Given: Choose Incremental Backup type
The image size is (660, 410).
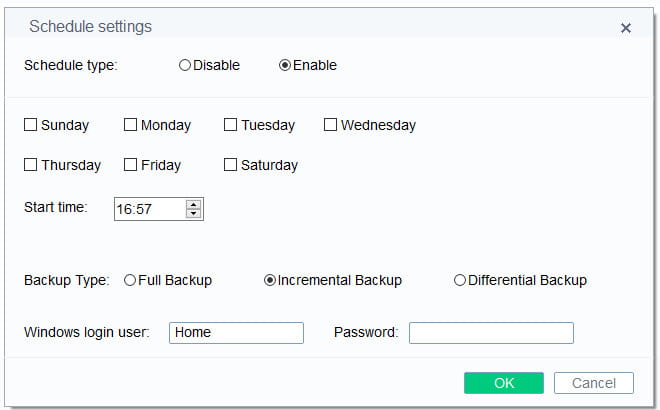Looking at the screenshot, I should tap(270, 281).
